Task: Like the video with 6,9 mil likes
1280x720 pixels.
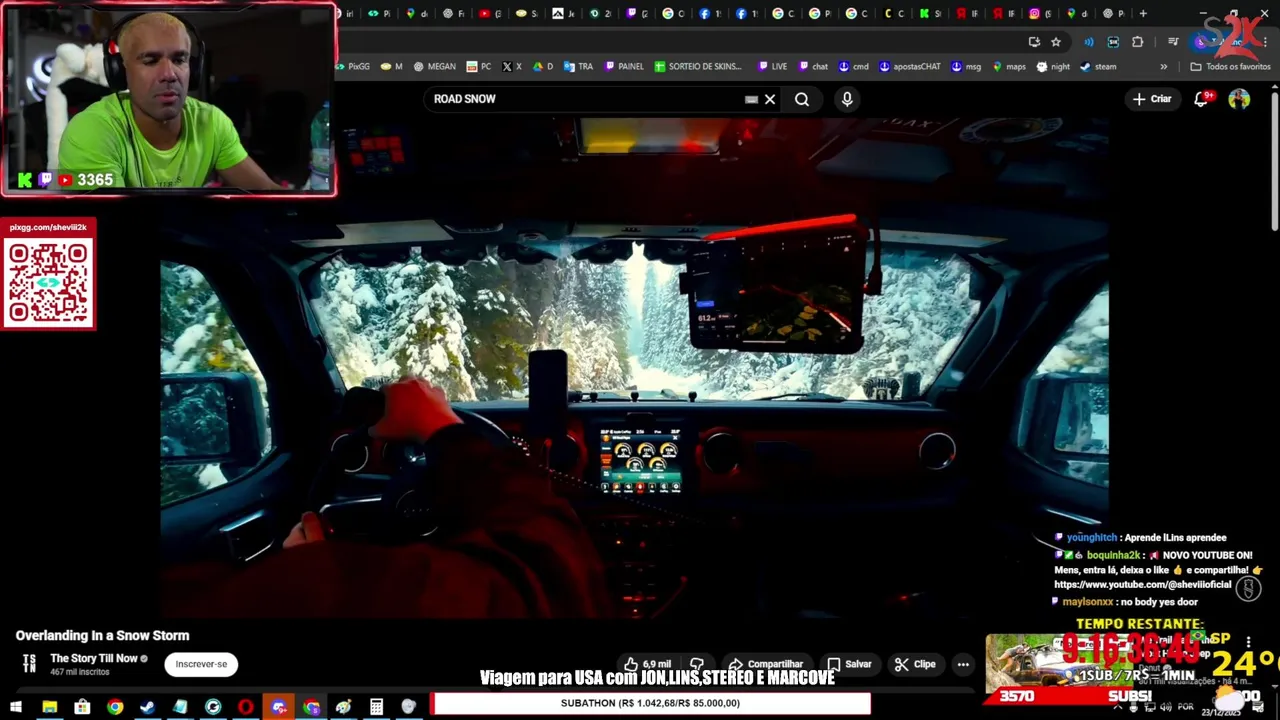Action: tap(647, 664)
